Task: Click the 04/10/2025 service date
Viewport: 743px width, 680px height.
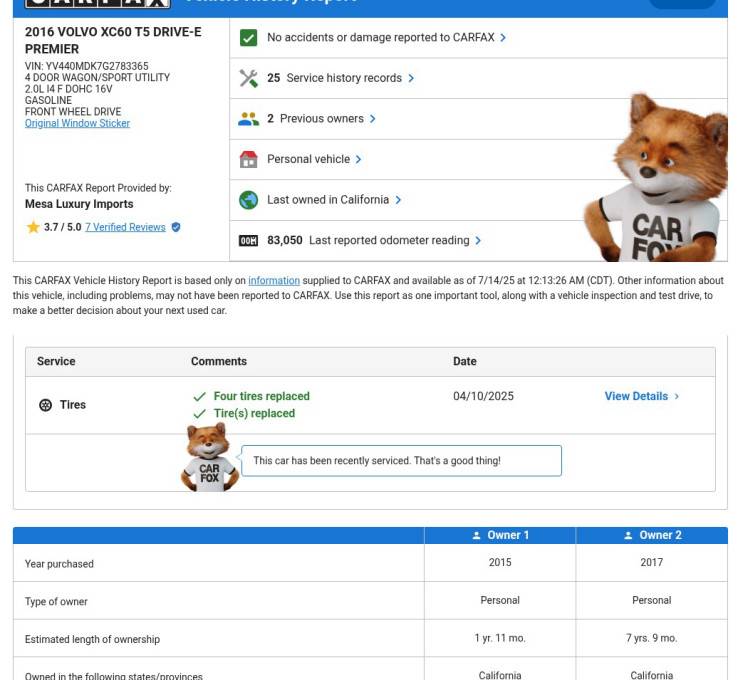Action: tap(483, 396)
